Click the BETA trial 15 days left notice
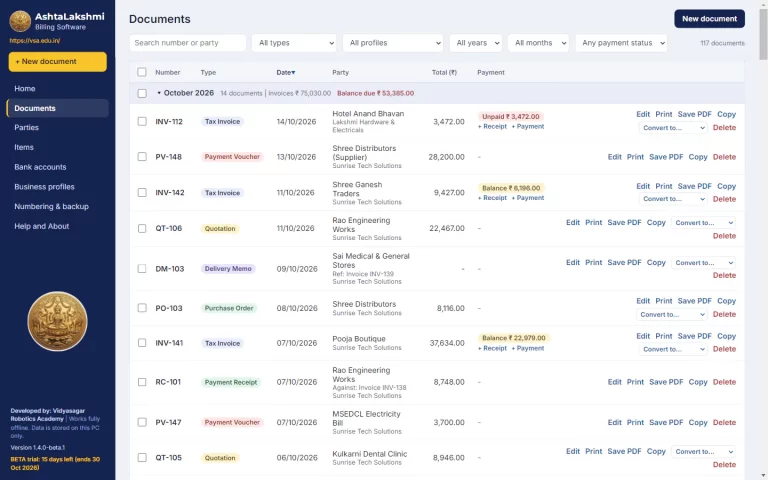This screenshot has width=768, height=480. click(x=55, y=463)
